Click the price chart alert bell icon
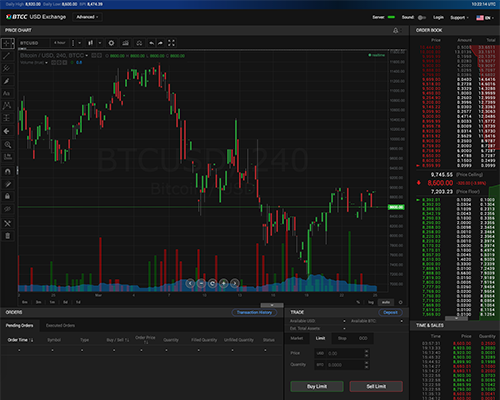 396,31
